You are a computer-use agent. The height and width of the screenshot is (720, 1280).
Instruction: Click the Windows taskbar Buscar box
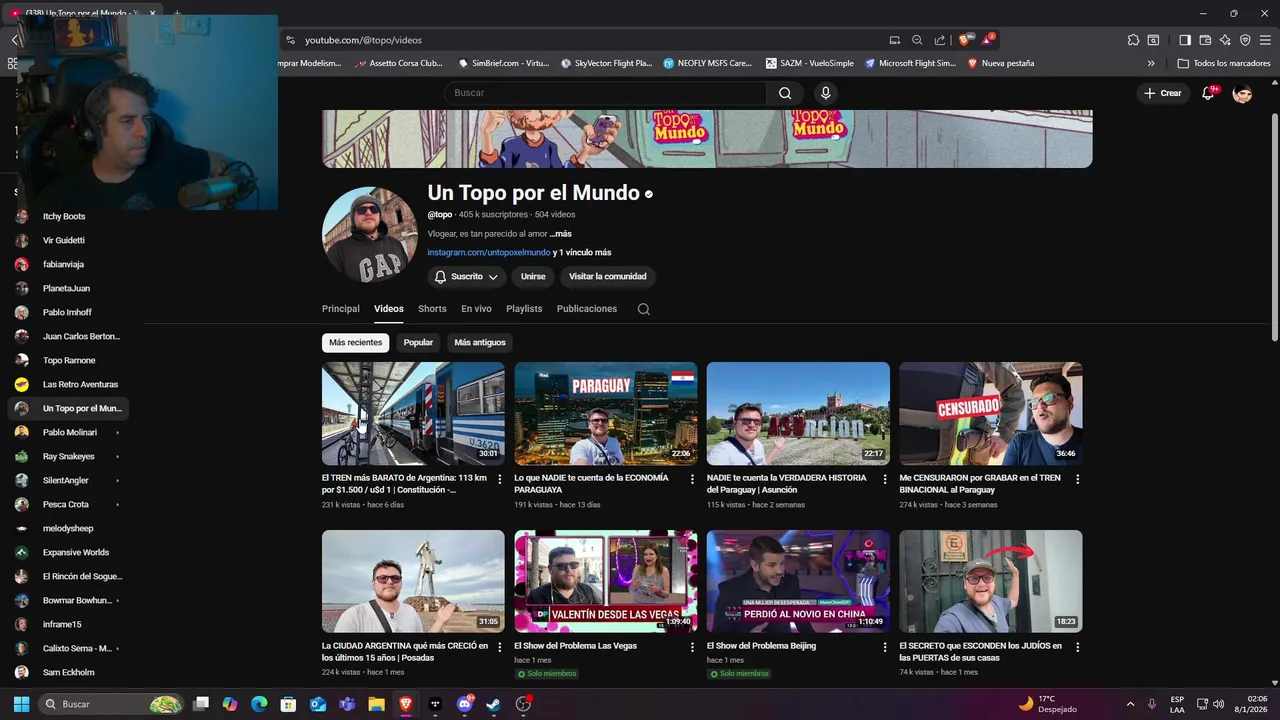click(x=110, y=704)
